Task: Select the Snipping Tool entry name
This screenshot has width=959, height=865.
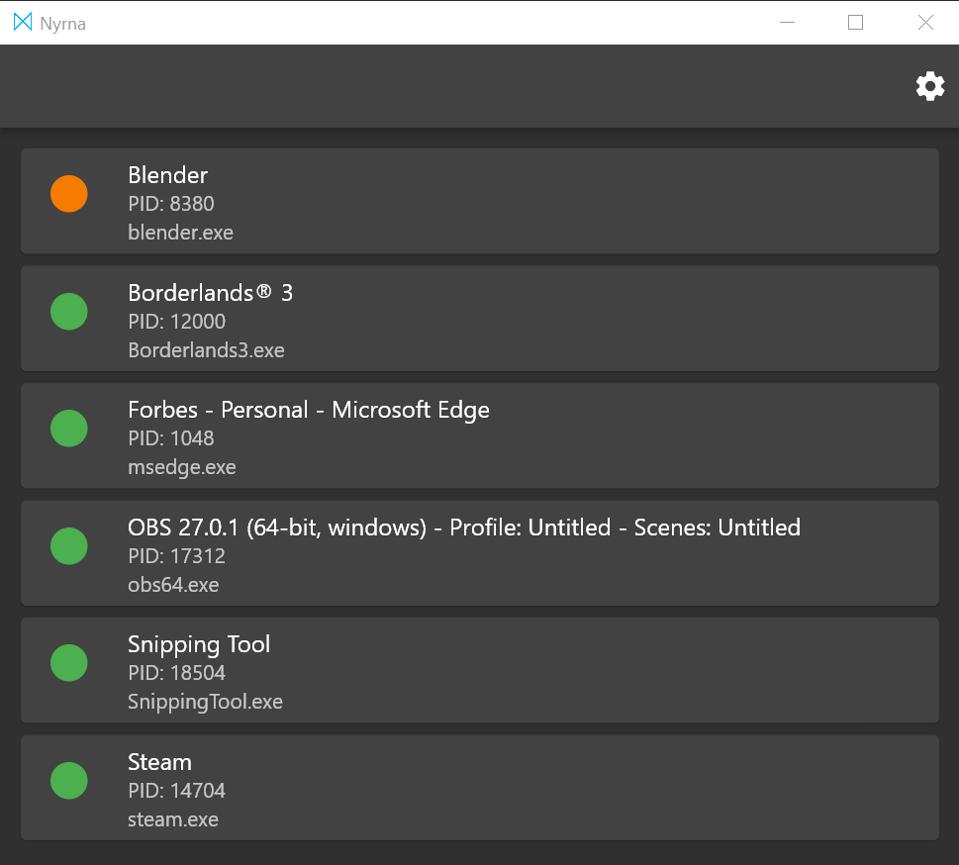Action: click(199, 644)
